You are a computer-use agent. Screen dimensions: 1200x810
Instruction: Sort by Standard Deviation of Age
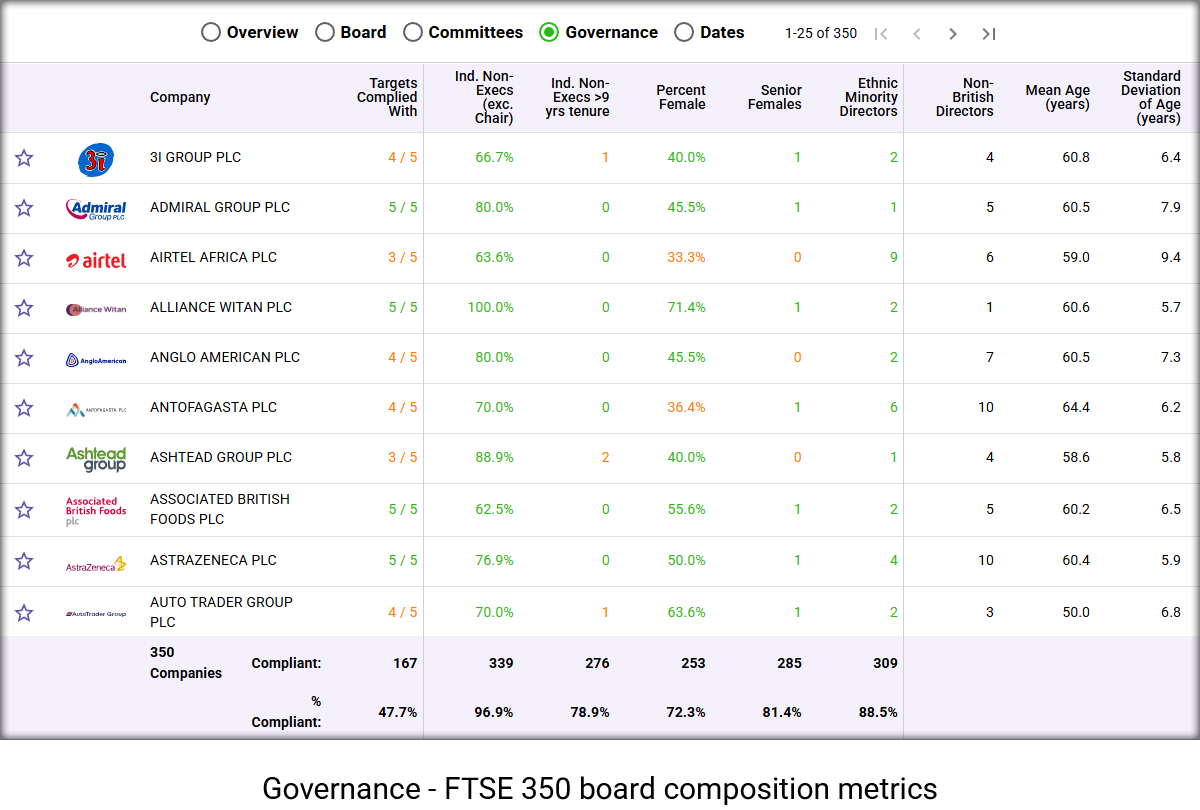click(1151, 97)
